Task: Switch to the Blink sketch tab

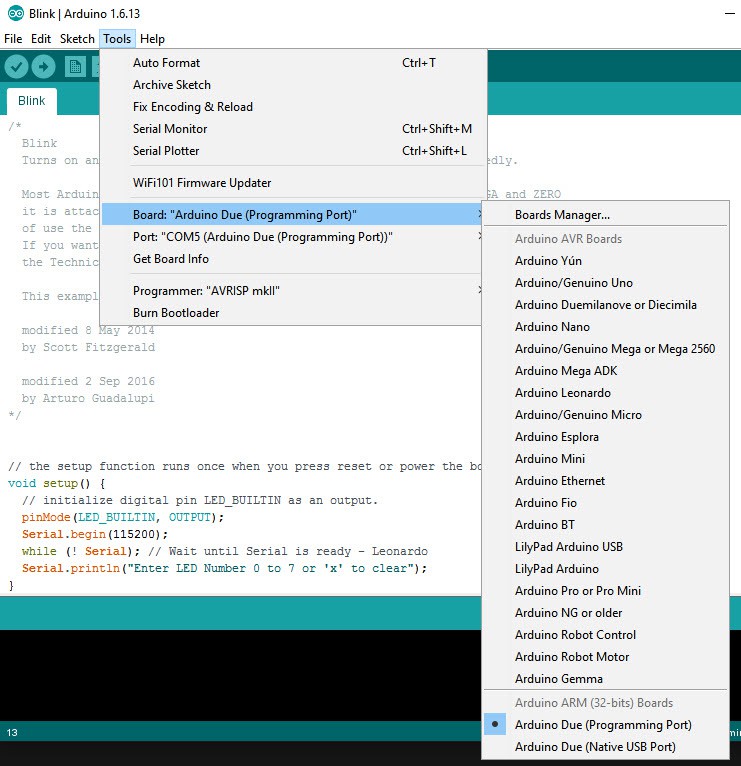Action: point(32,101)
